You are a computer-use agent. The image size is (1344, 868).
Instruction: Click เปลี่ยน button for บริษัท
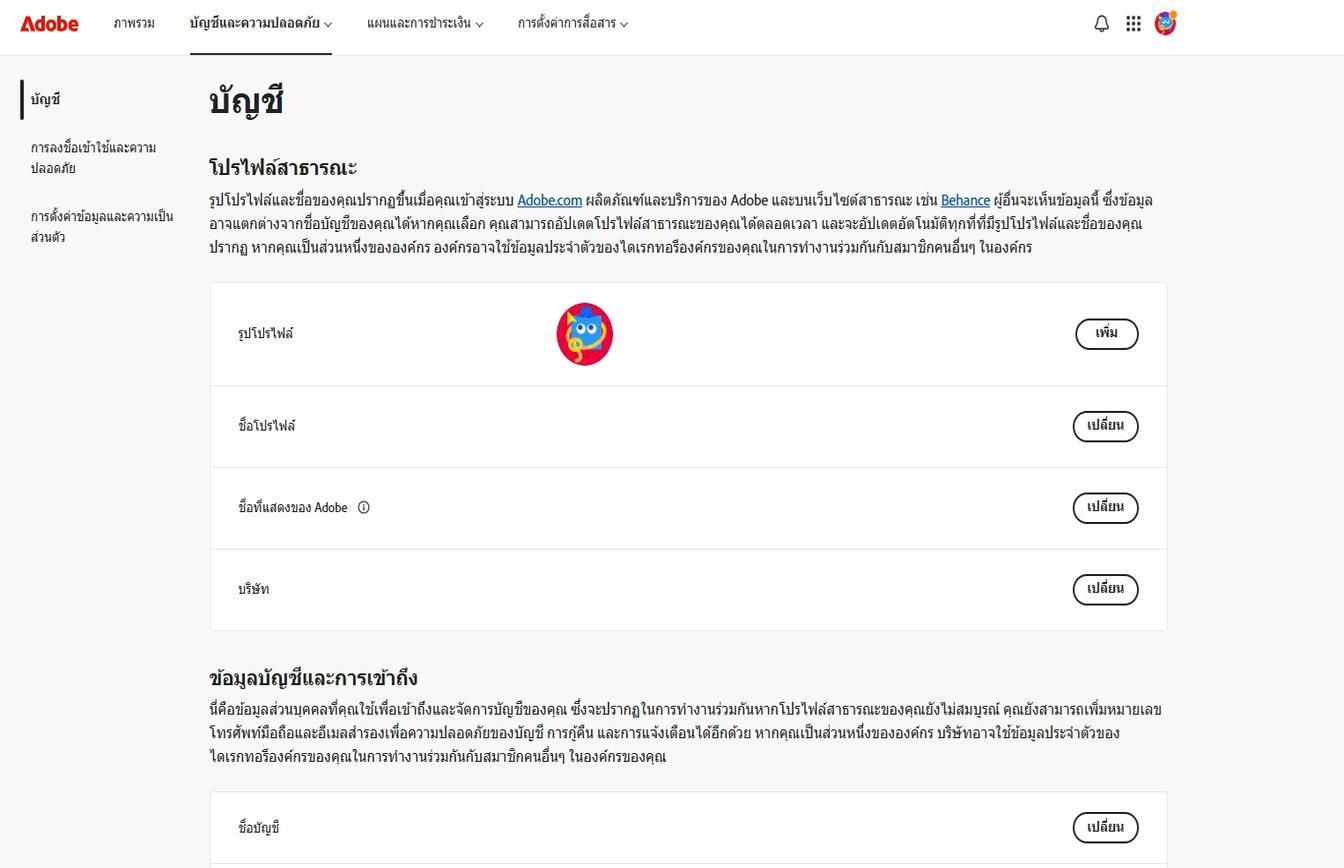(1105, 589)
